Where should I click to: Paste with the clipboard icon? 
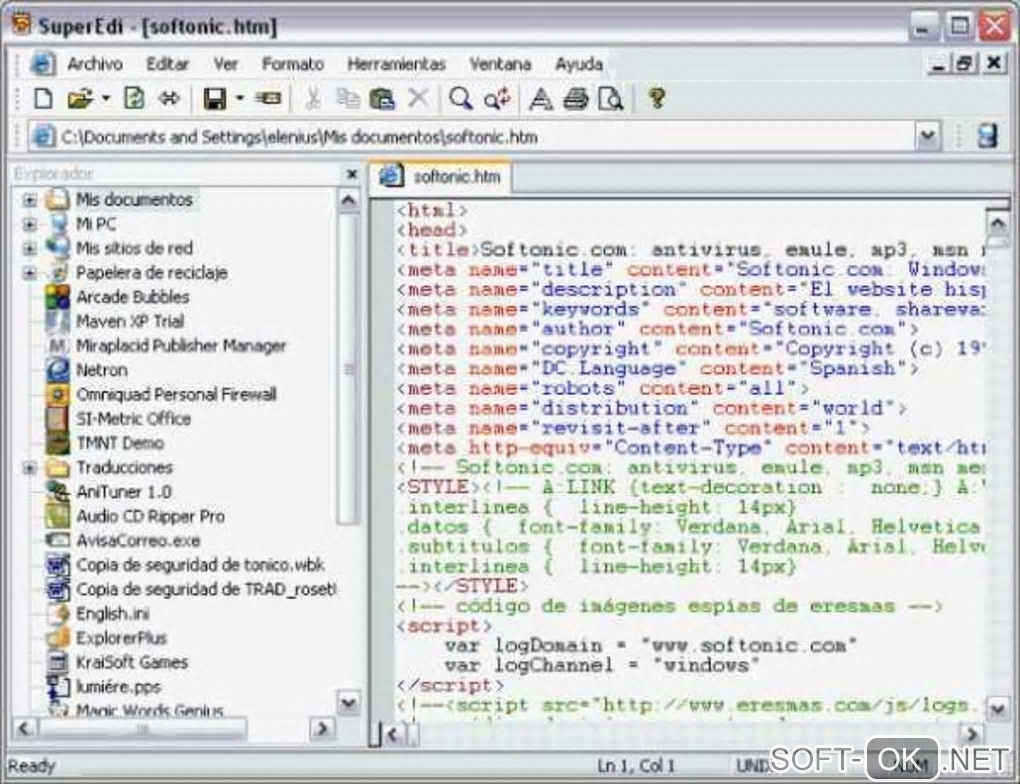(382, 99)
